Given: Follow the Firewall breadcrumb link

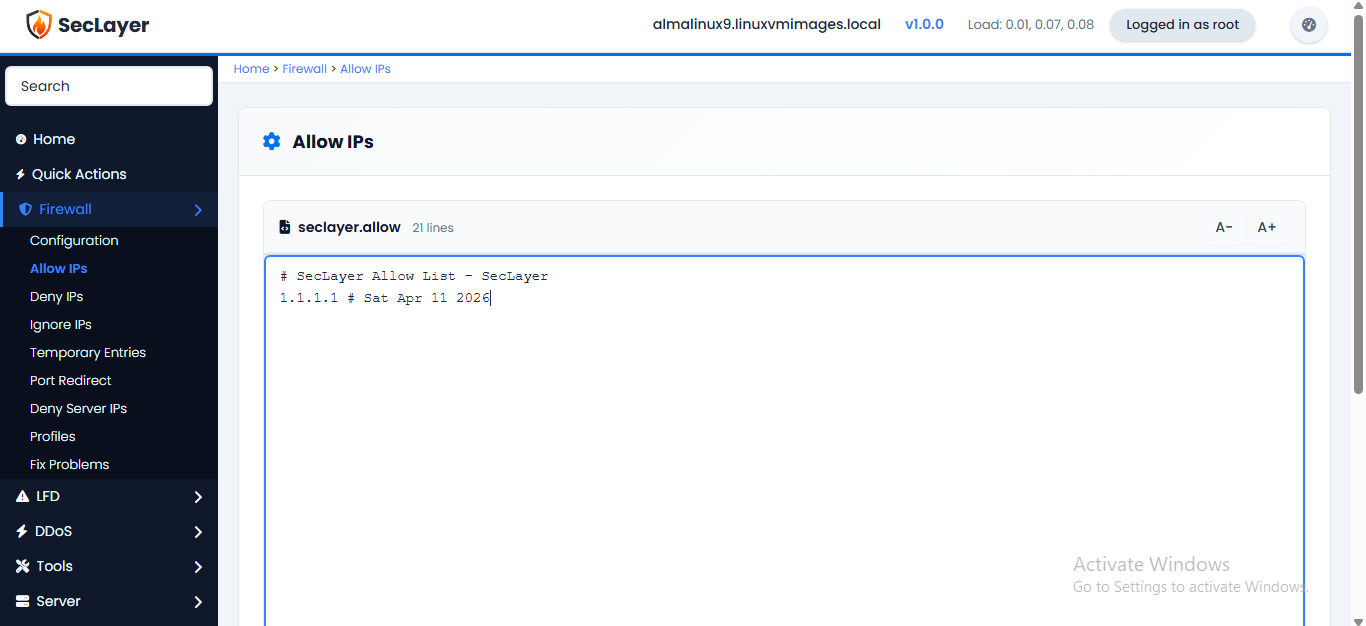Looking at the screenshot, I should pos(305,69).
